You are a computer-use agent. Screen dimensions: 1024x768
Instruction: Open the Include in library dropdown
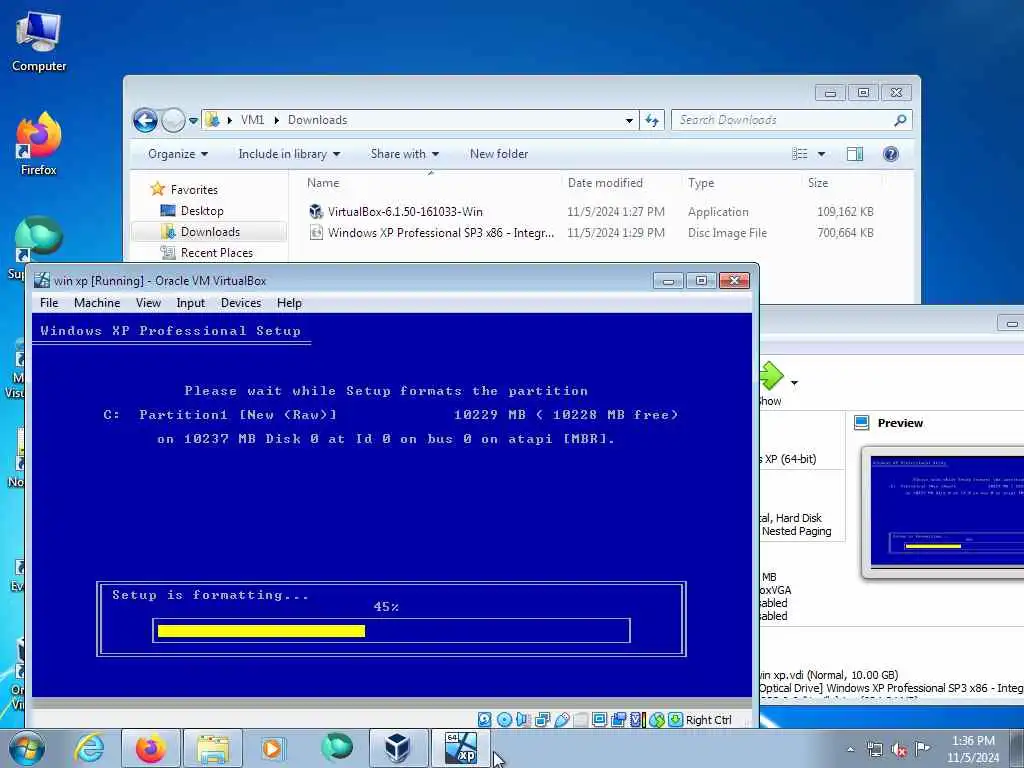tap(289, 154)
